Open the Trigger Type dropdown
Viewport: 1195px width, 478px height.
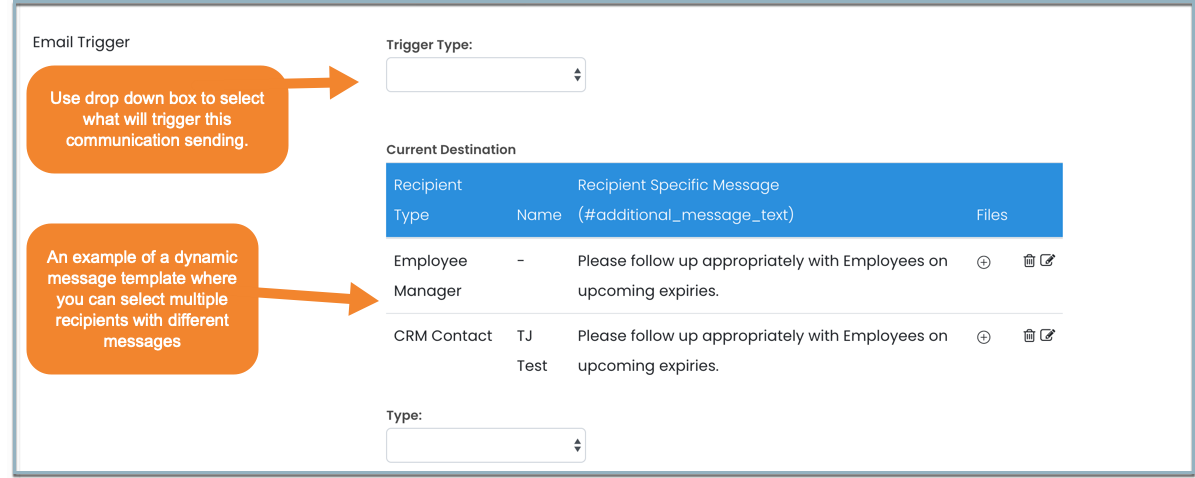coord(485,75)
